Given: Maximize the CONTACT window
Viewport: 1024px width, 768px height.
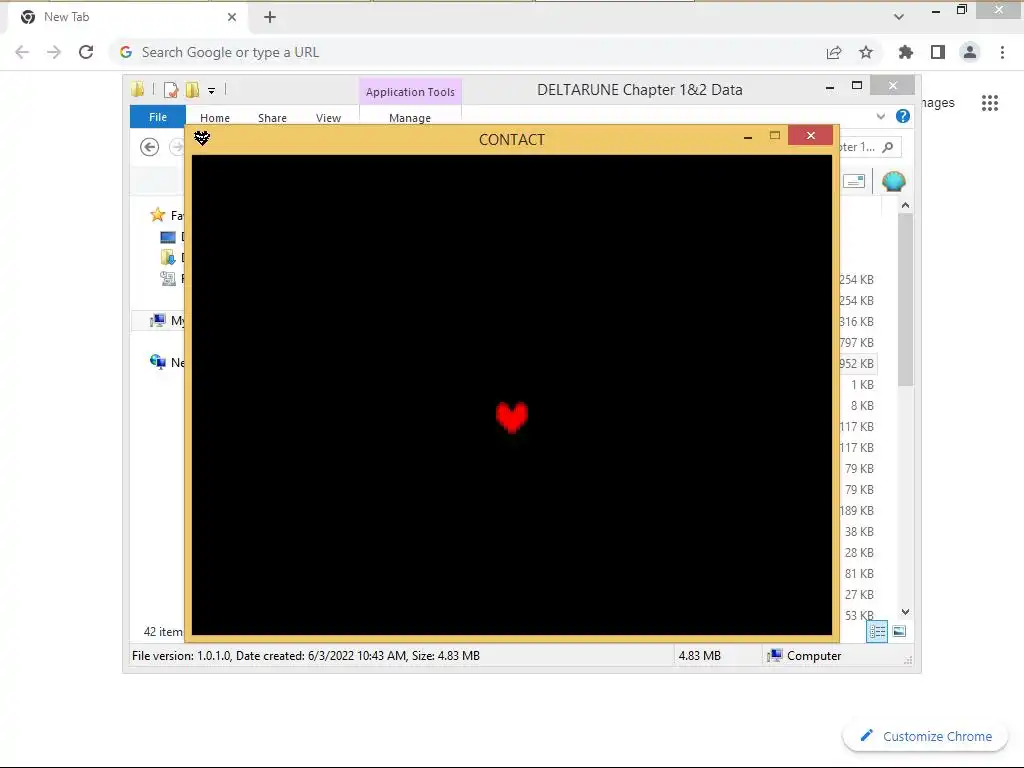Looking at the screenshot, I should point(775,136).
